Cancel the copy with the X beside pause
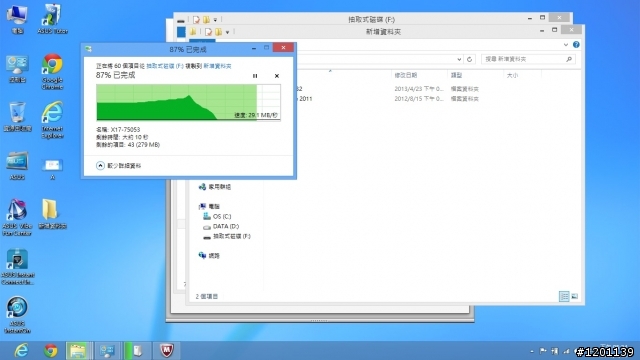Image resolution: width=640 pixels, height=360 pixels. tap(277, 76)
